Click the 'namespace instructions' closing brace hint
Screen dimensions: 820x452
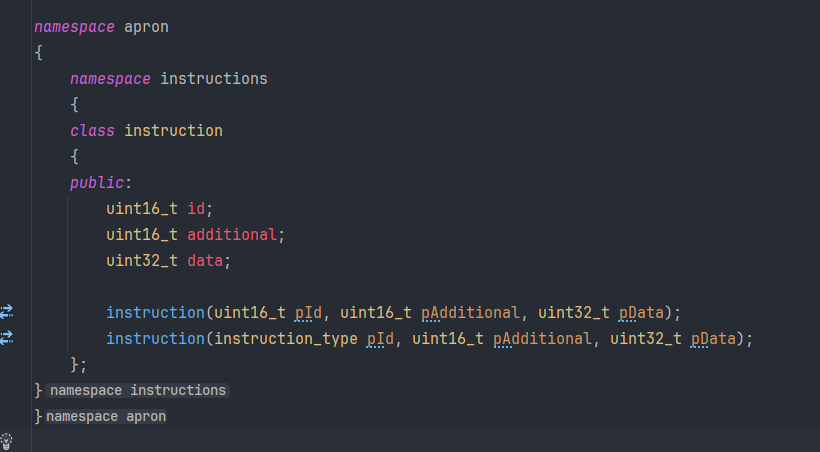[138, 390]
